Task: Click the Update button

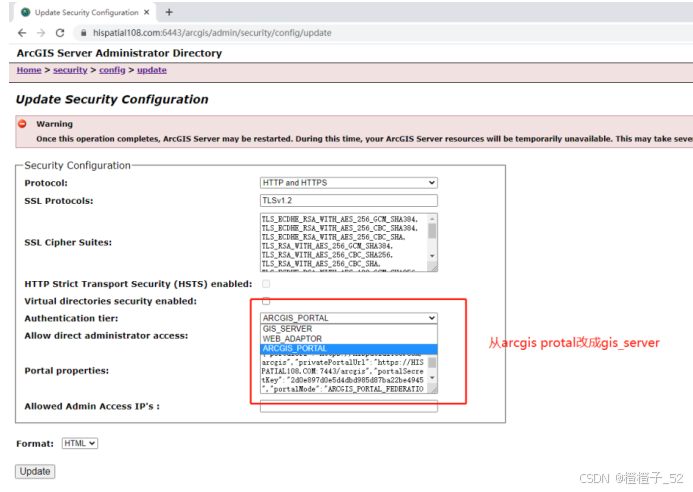Action: [x=35, y=471]
